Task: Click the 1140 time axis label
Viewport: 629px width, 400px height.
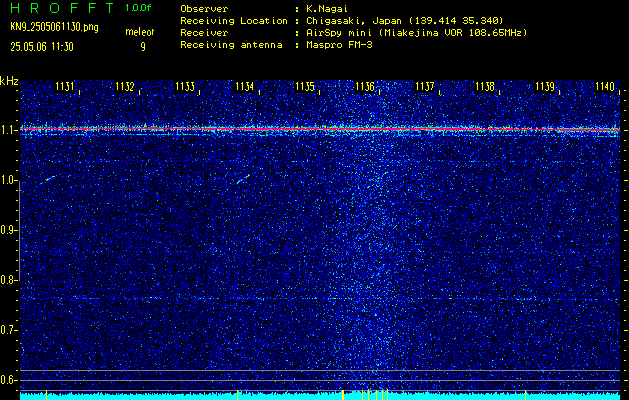Action: 605,86
